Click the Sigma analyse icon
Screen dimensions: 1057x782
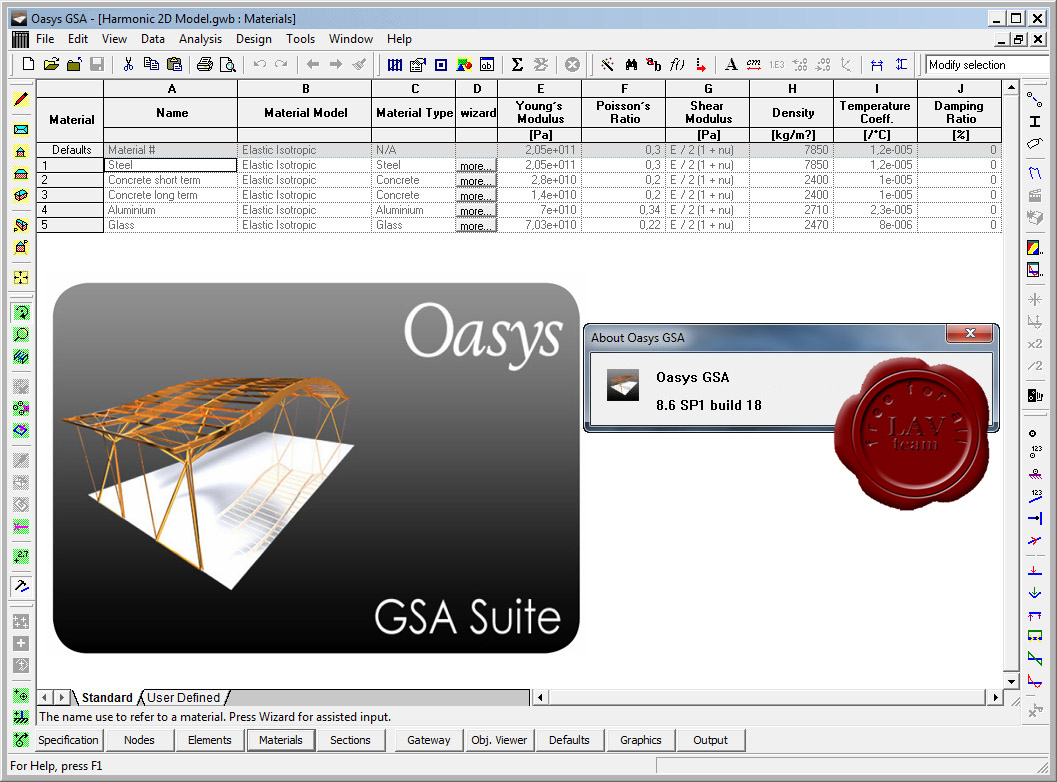click(x=517, y=65)
